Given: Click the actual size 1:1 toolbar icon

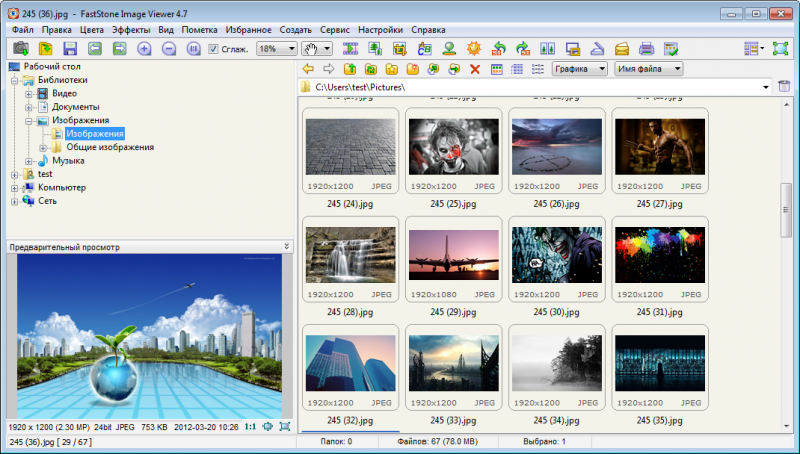Looking at the screenshot, I should (193, 48).
